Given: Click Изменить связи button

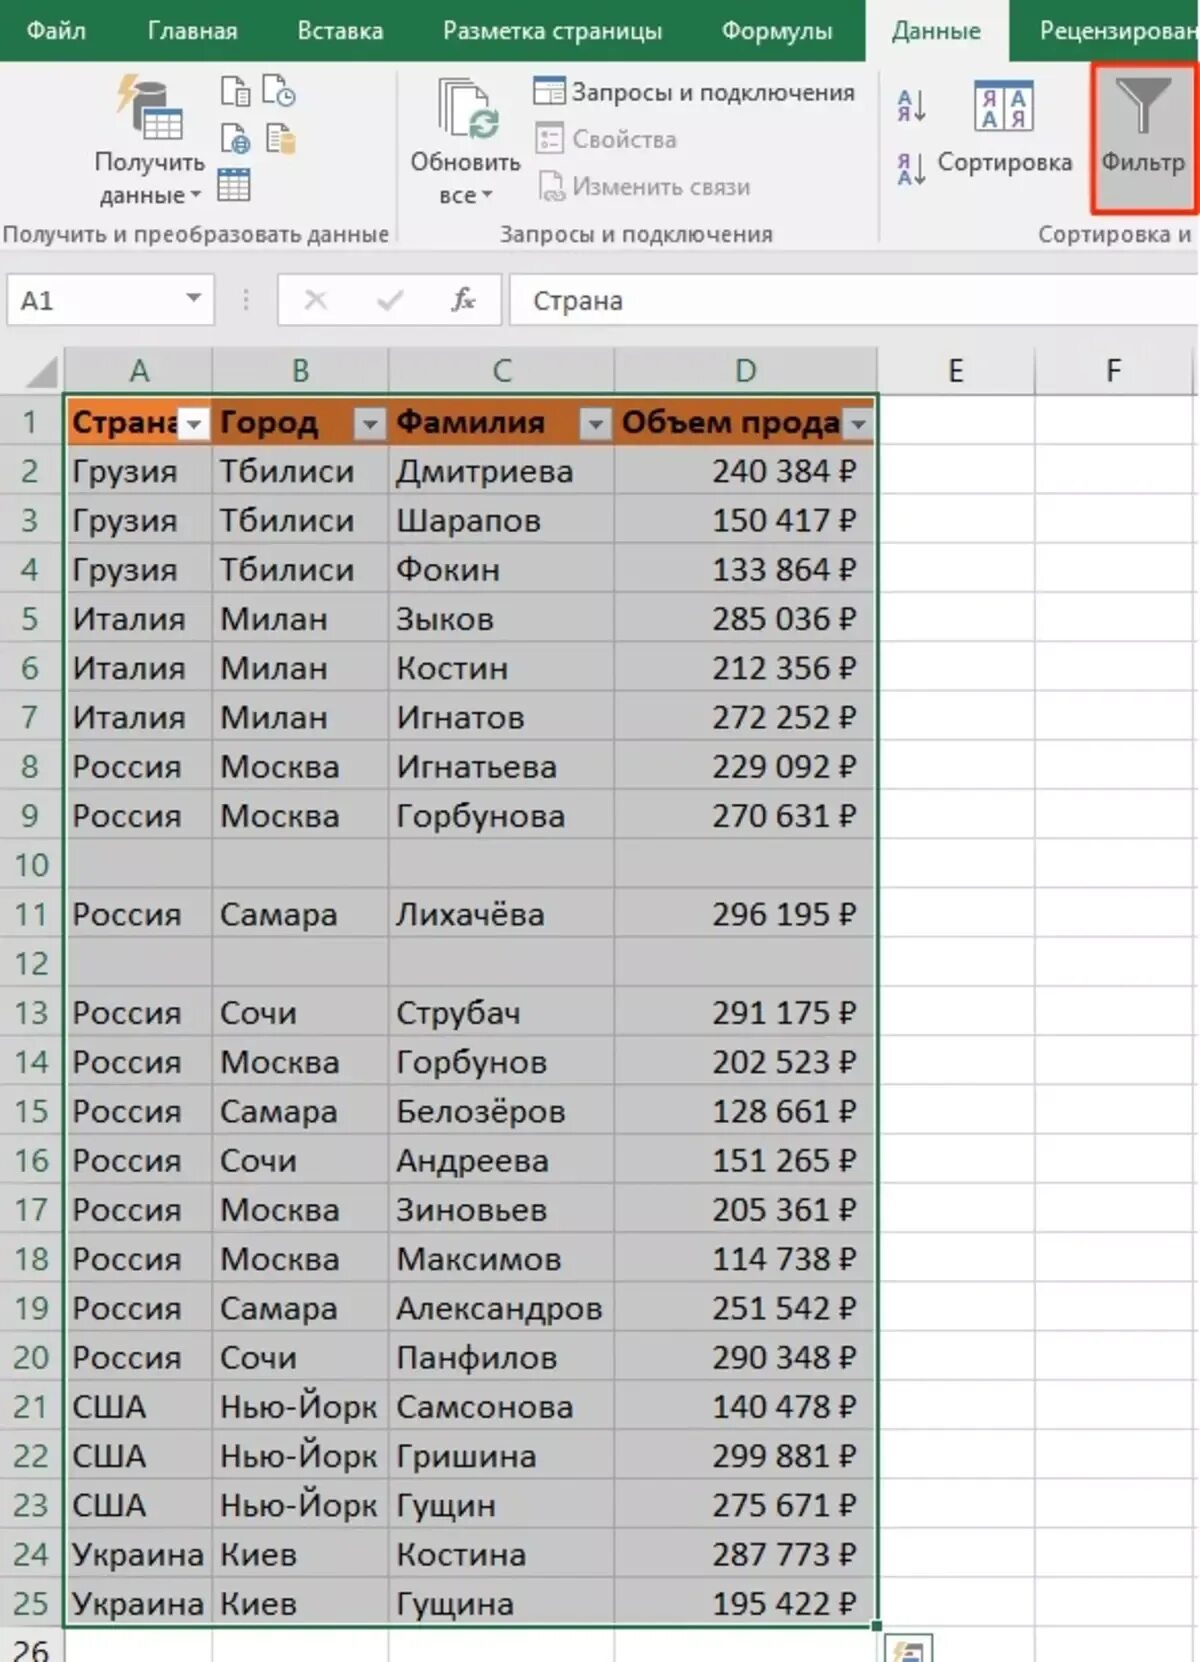Looking at the screenshot, I should click(644, 187).
